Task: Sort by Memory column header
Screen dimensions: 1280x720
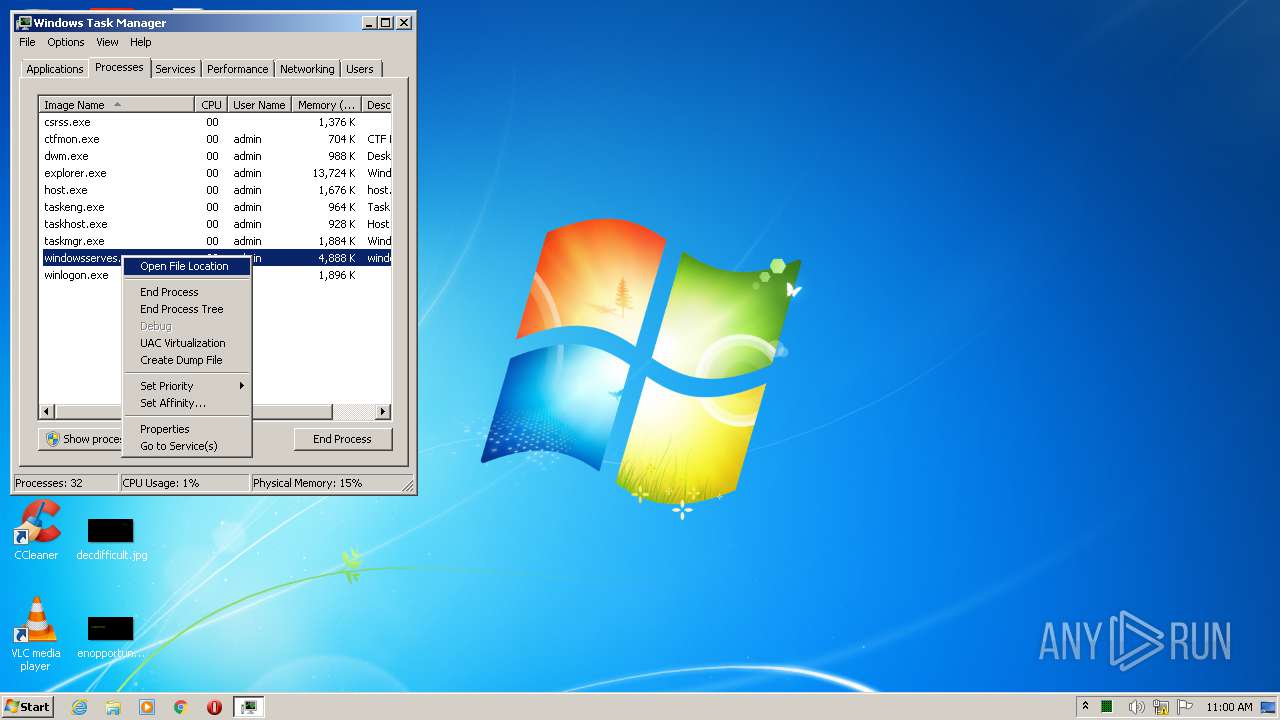Action: 326,105
